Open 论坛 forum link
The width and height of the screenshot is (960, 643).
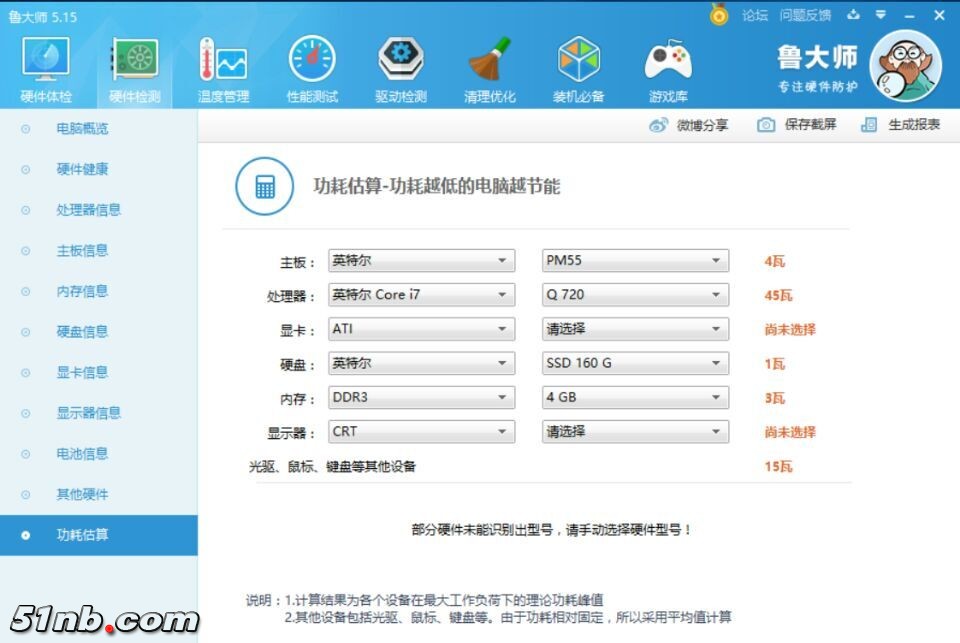pyautogui.click(x=754, y=15)
